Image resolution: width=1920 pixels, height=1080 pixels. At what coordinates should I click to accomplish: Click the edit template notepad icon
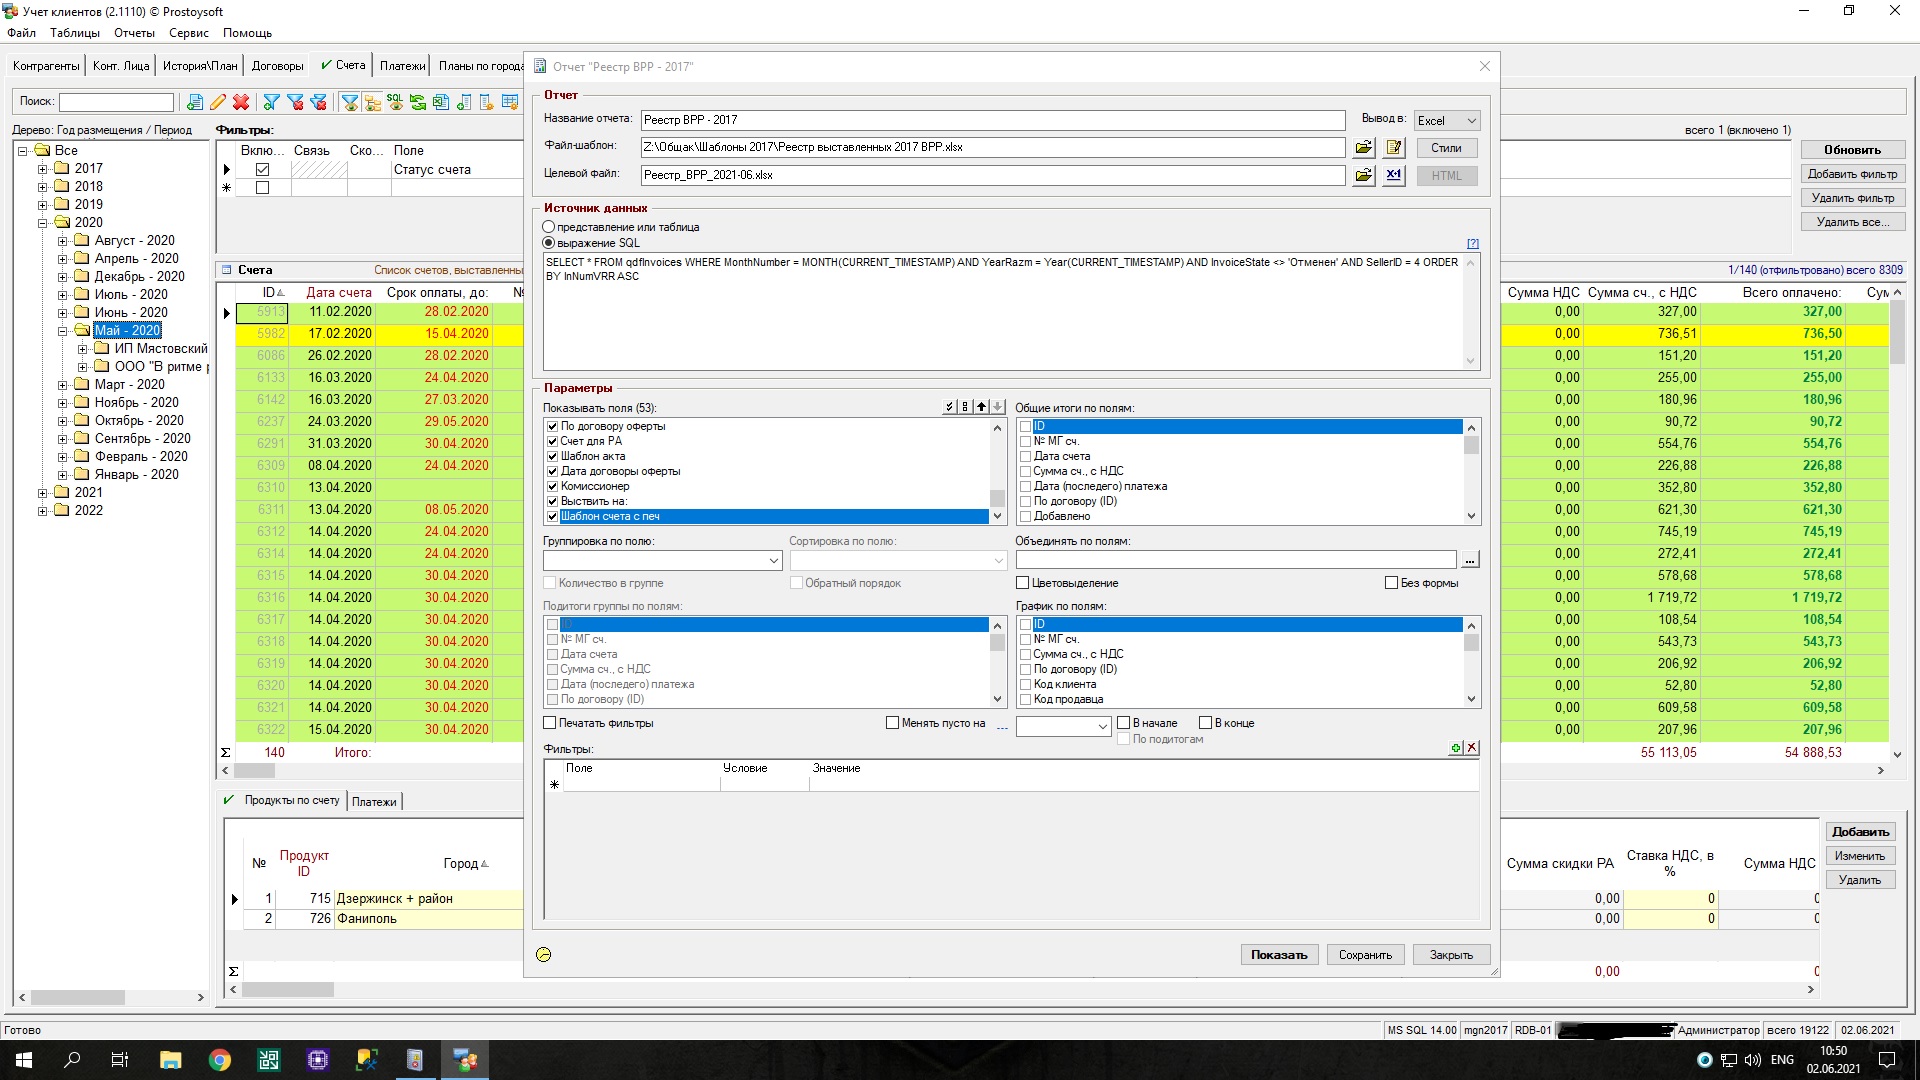click(1394, 148)
